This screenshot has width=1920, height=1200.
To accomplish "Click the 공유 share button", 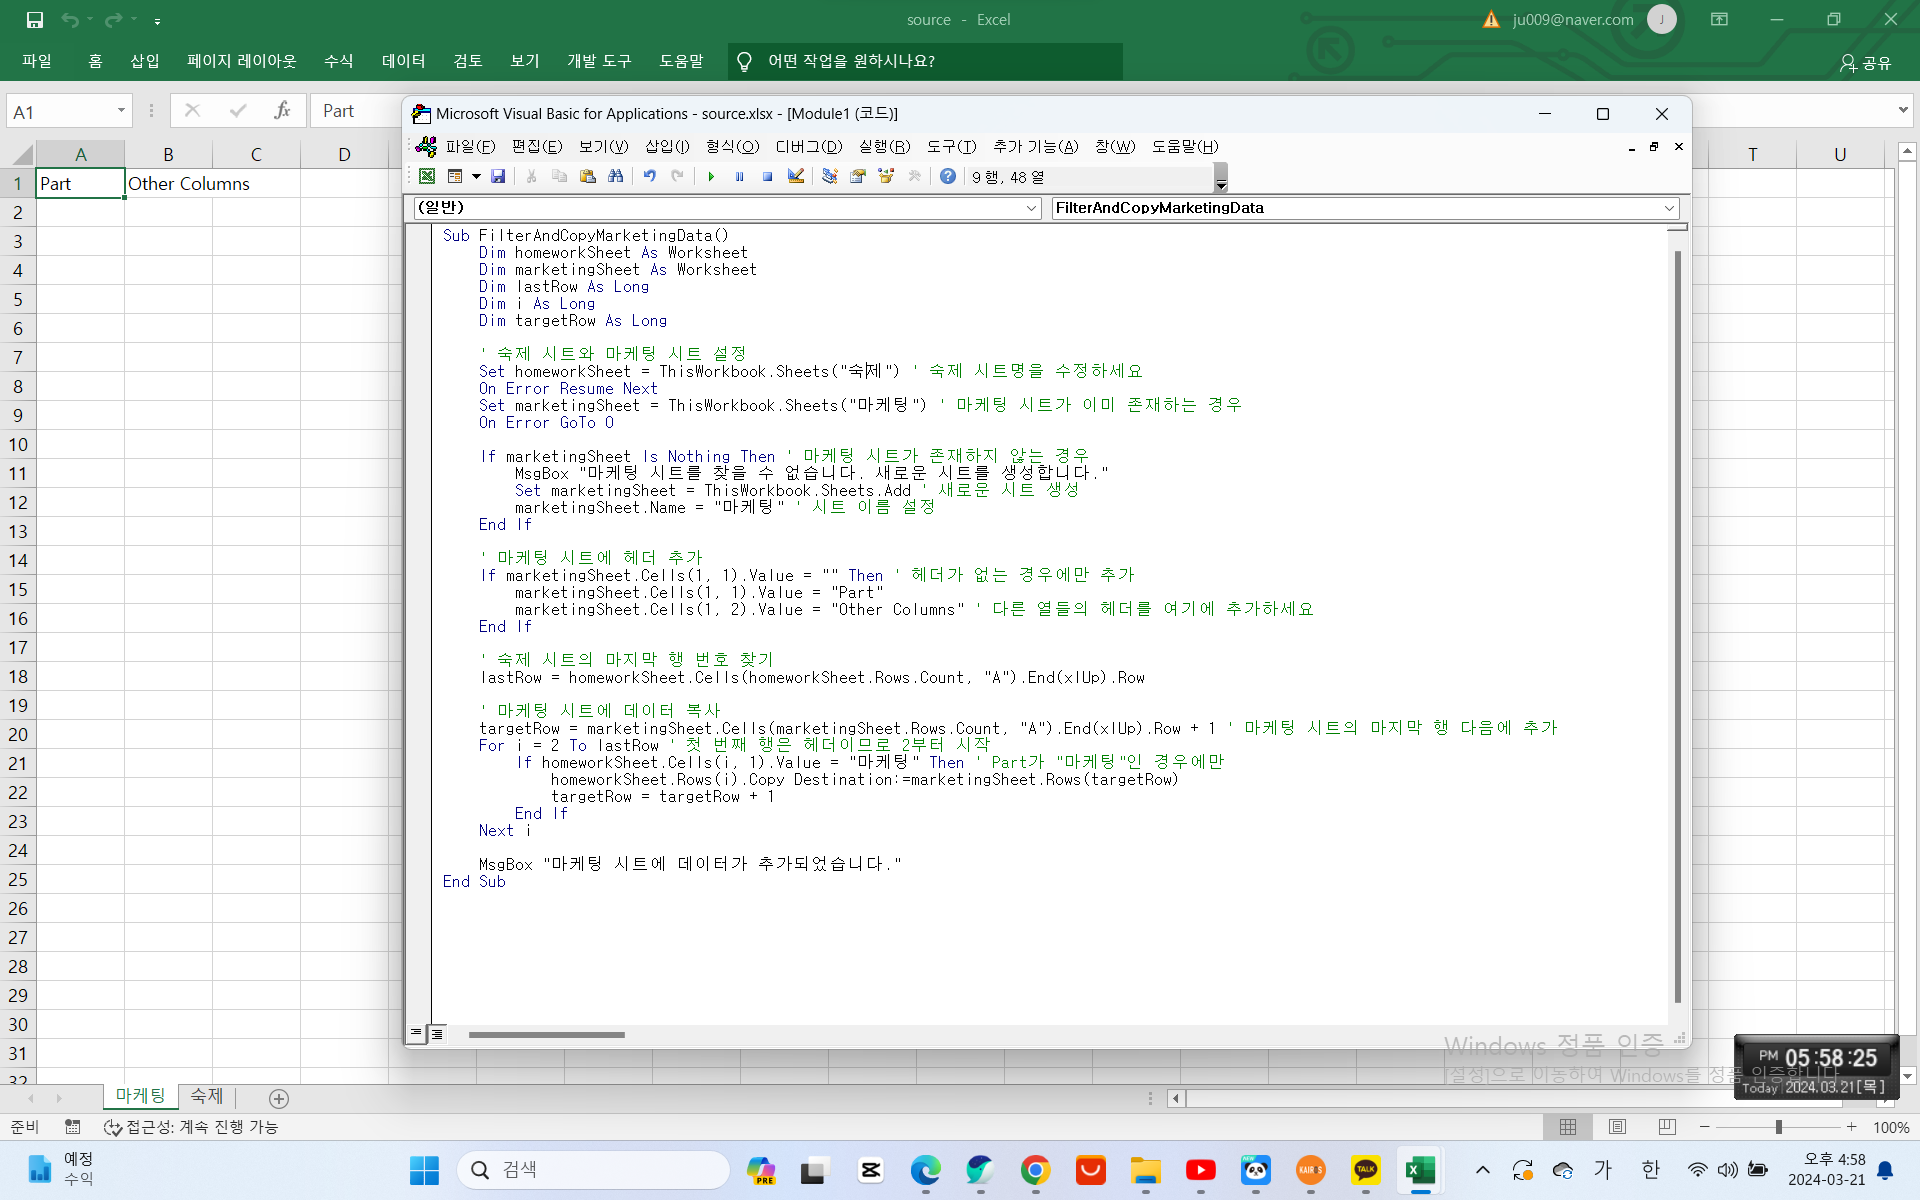I will (x=1866, y=63).
